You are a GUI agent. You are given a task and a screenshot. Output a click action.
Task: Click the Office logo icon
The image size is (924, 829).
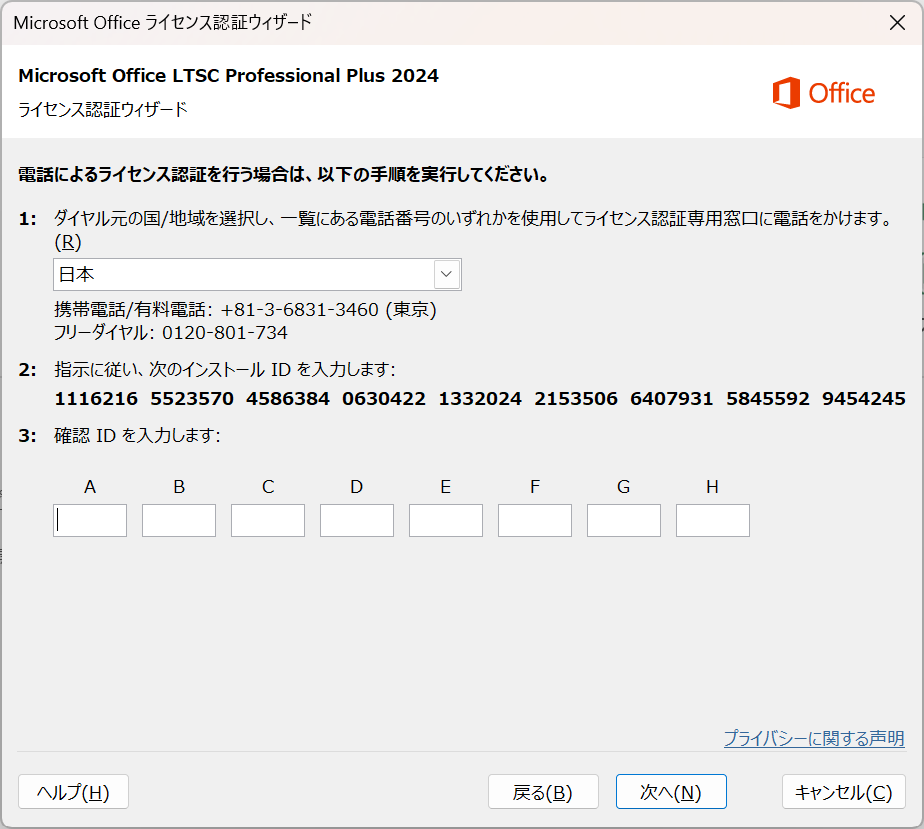click(787, 93)
